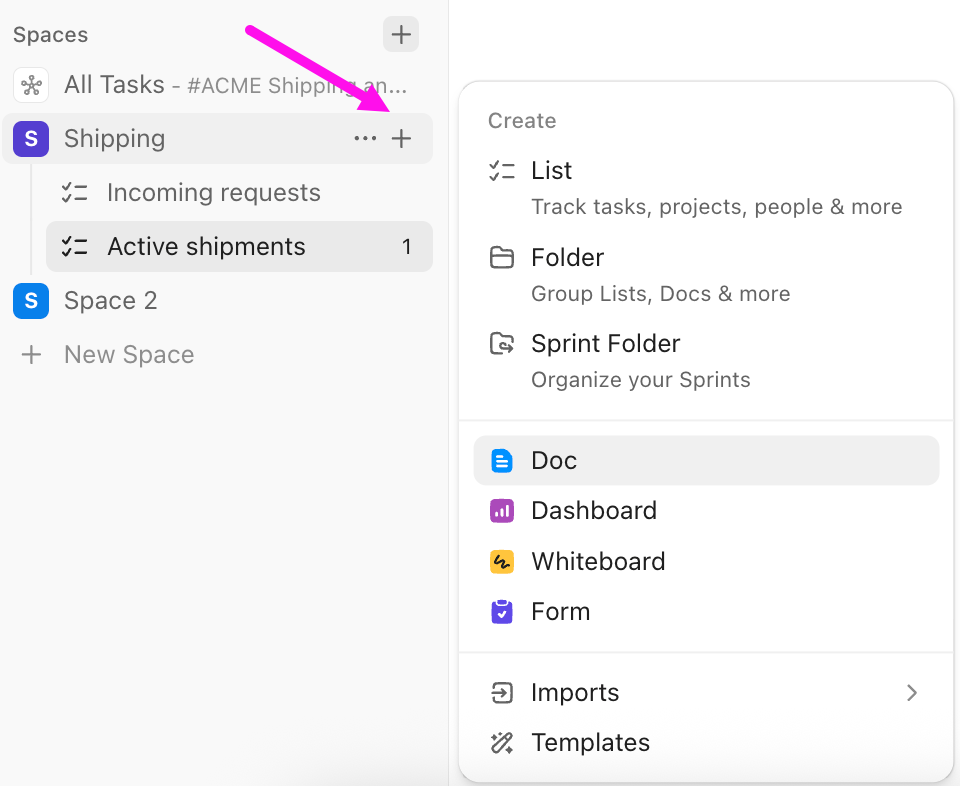
Task: Open the Active shipments list
Action: tap(206, 246)
